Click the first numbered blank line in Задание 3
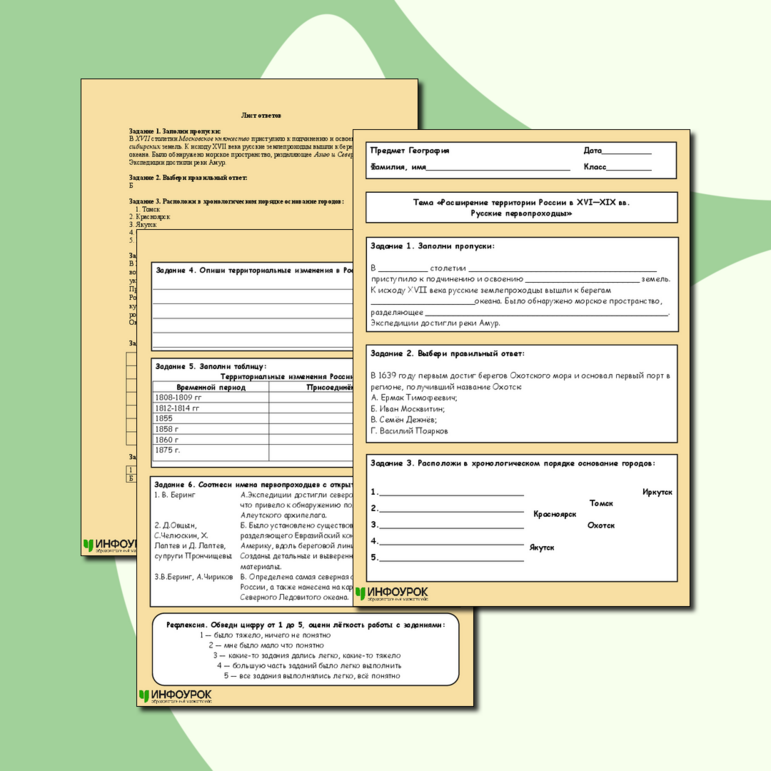 pyautogui.click(x=450, y=493)
